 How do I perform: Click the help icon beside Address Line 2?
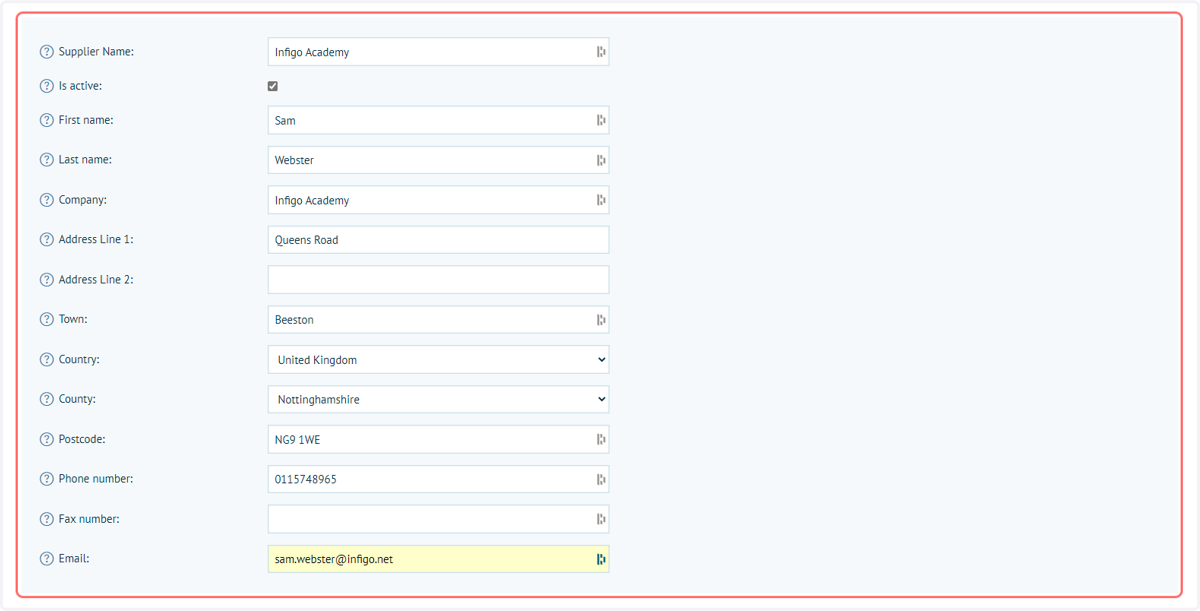pos(46,280)
